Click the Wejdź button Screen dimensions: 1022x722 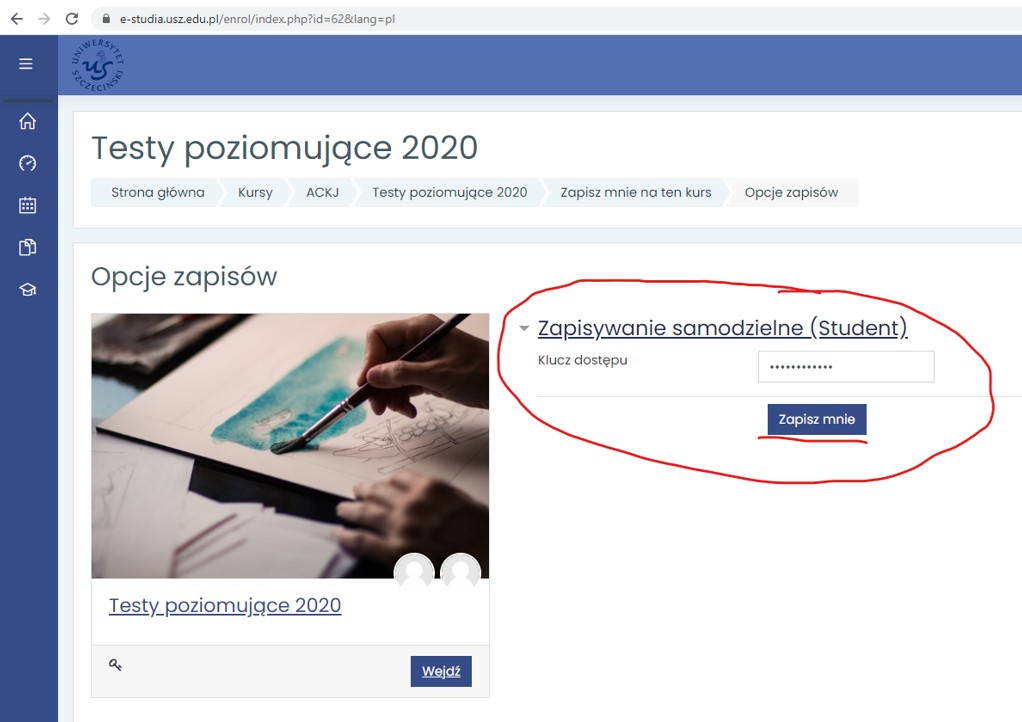click(441, 671)
